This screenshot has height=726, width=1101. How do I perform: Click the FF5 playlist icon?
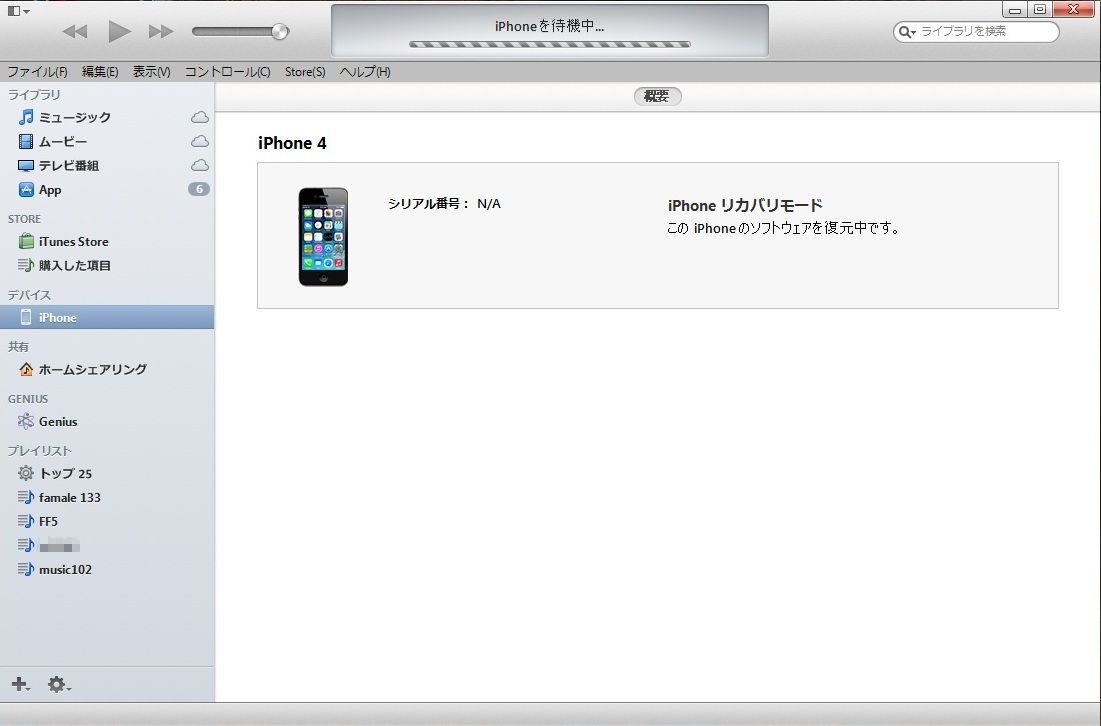click(x=26, y=520)
